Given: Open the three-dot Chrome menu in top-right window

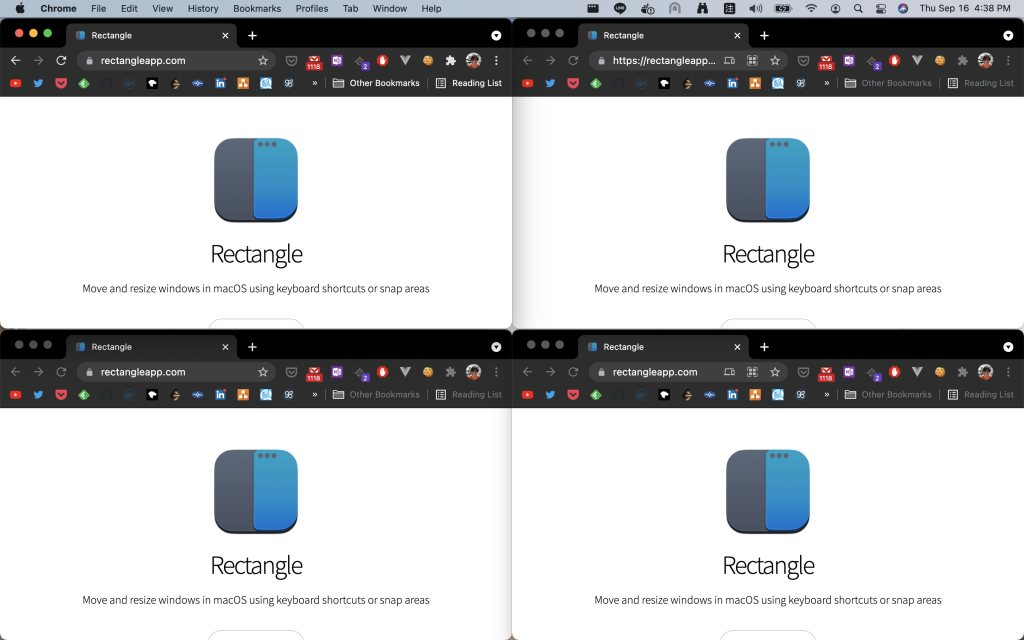Looking at the screenshot, I should click(1008, 61).
